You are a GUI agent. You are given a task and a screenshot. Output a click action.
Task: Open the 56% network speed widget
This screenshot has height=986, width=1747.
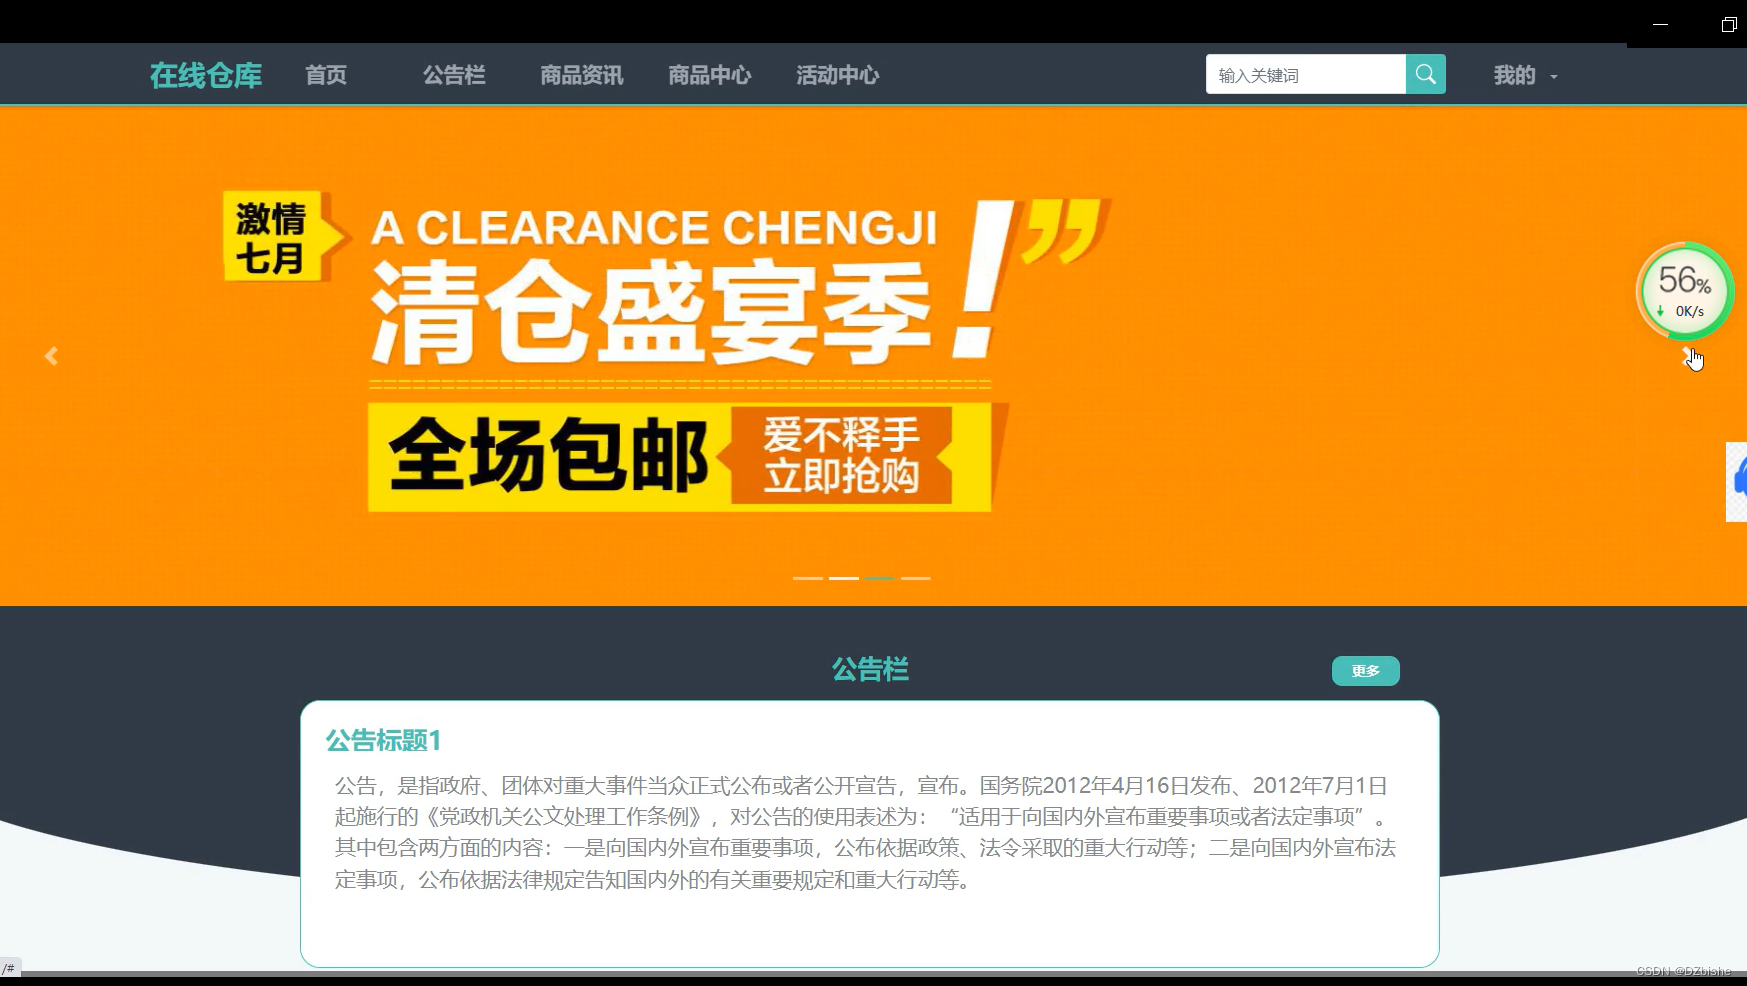(x=1685, y=292)
